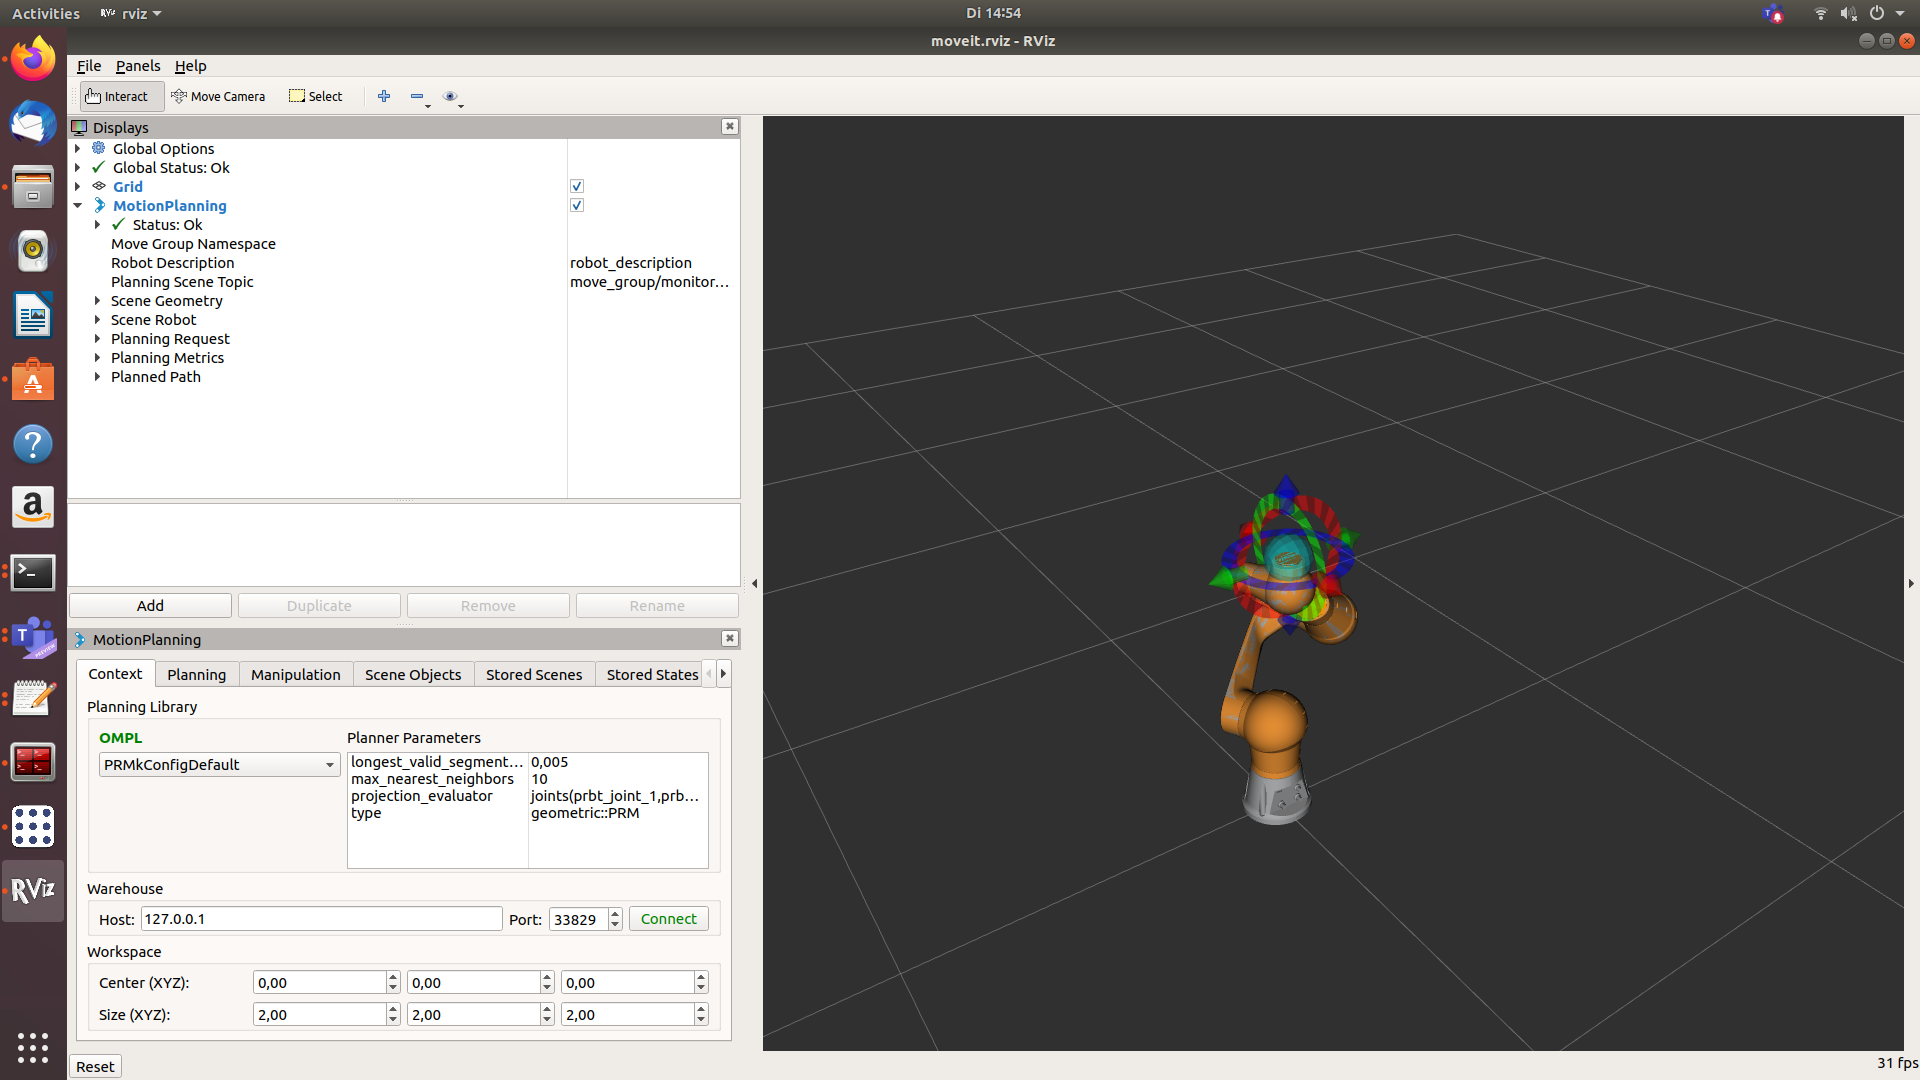
Task: Open Firefox from the dock
Action: 33,59
